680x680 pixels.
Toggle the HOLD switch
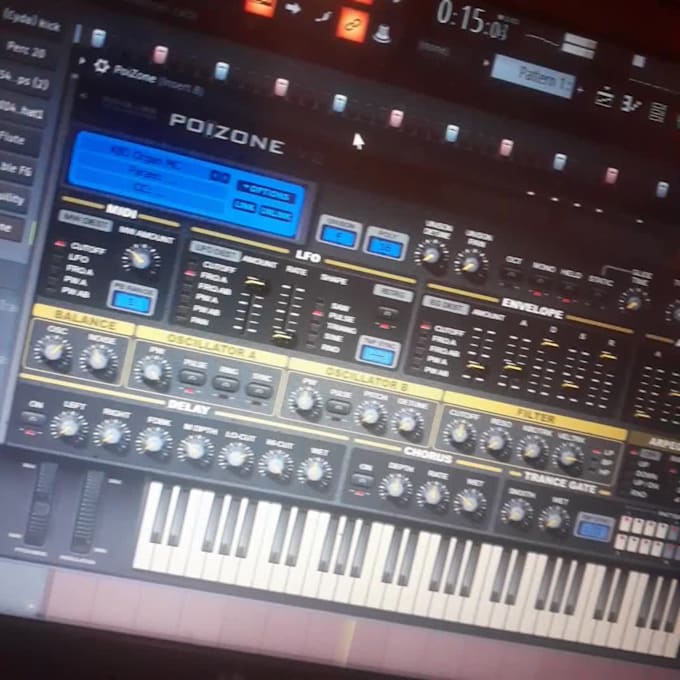[x=569, y=288]
